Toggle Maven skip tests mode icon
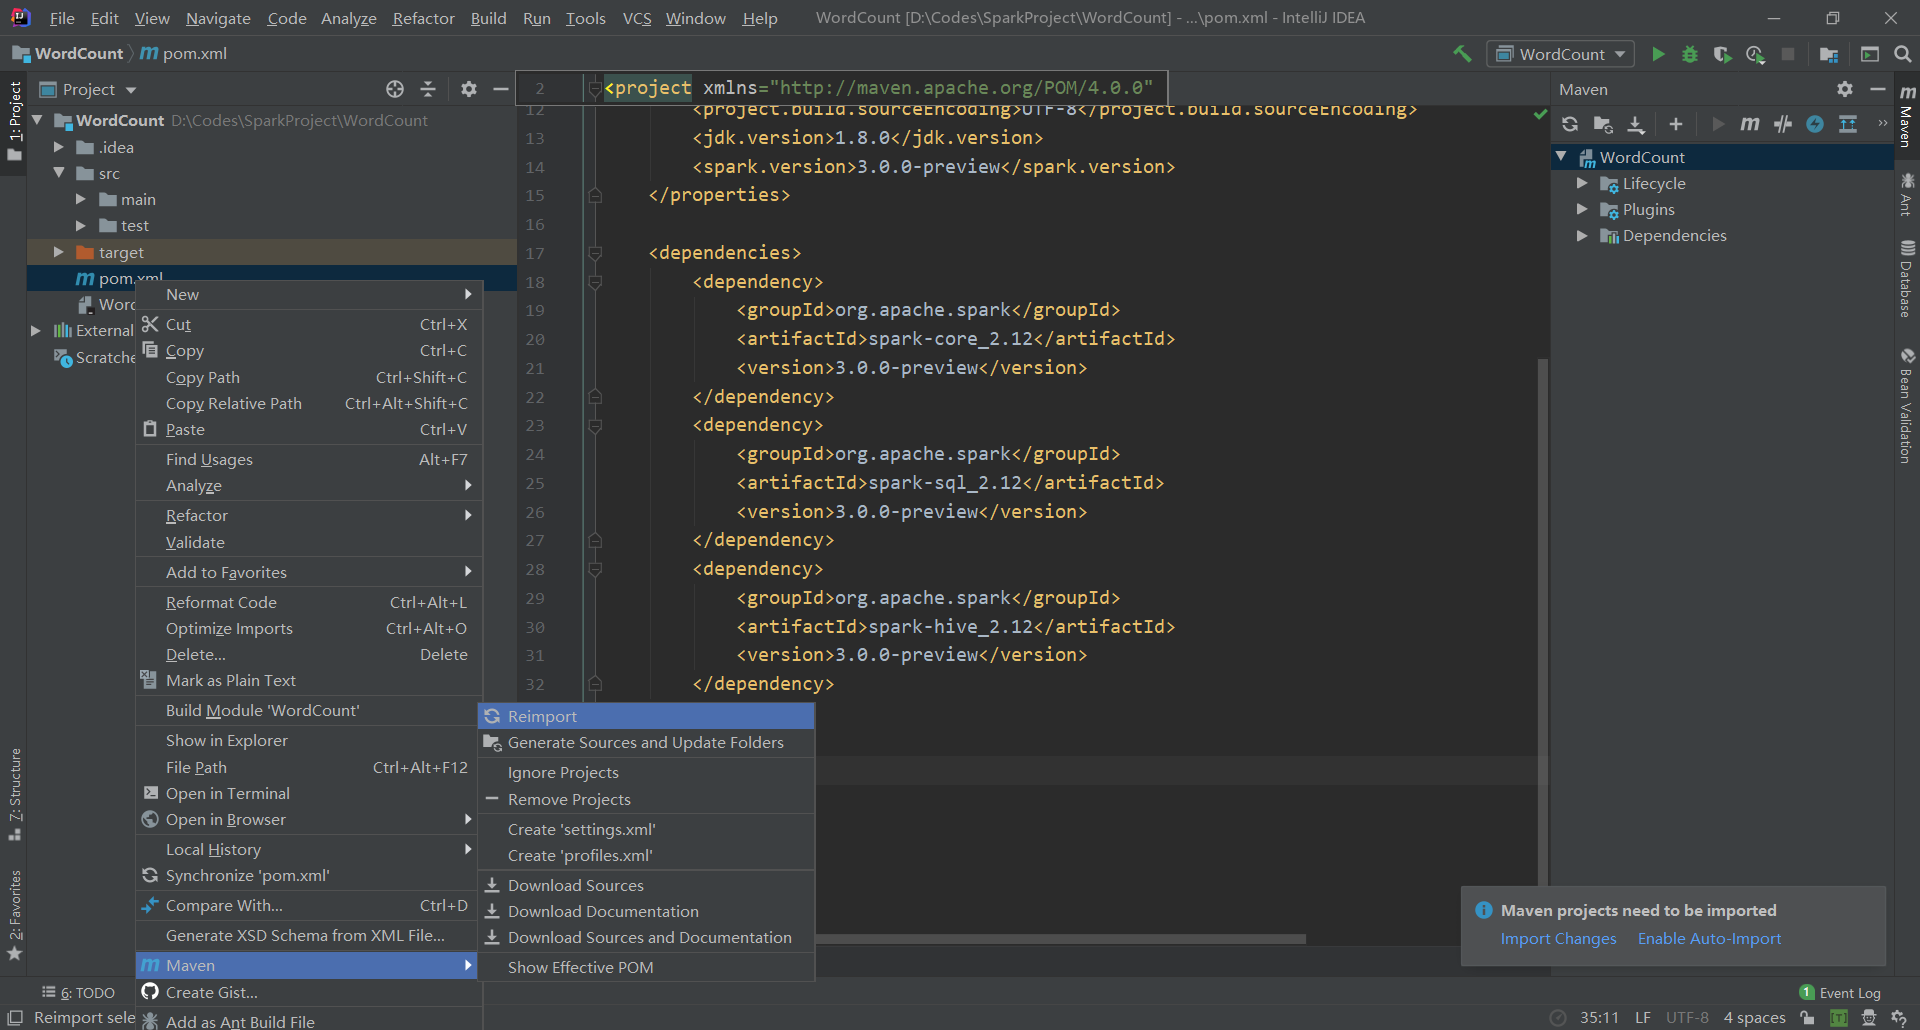The height and width of the screenshot is (1030, 1920). pyautogui.click(x=1815, y=124)
